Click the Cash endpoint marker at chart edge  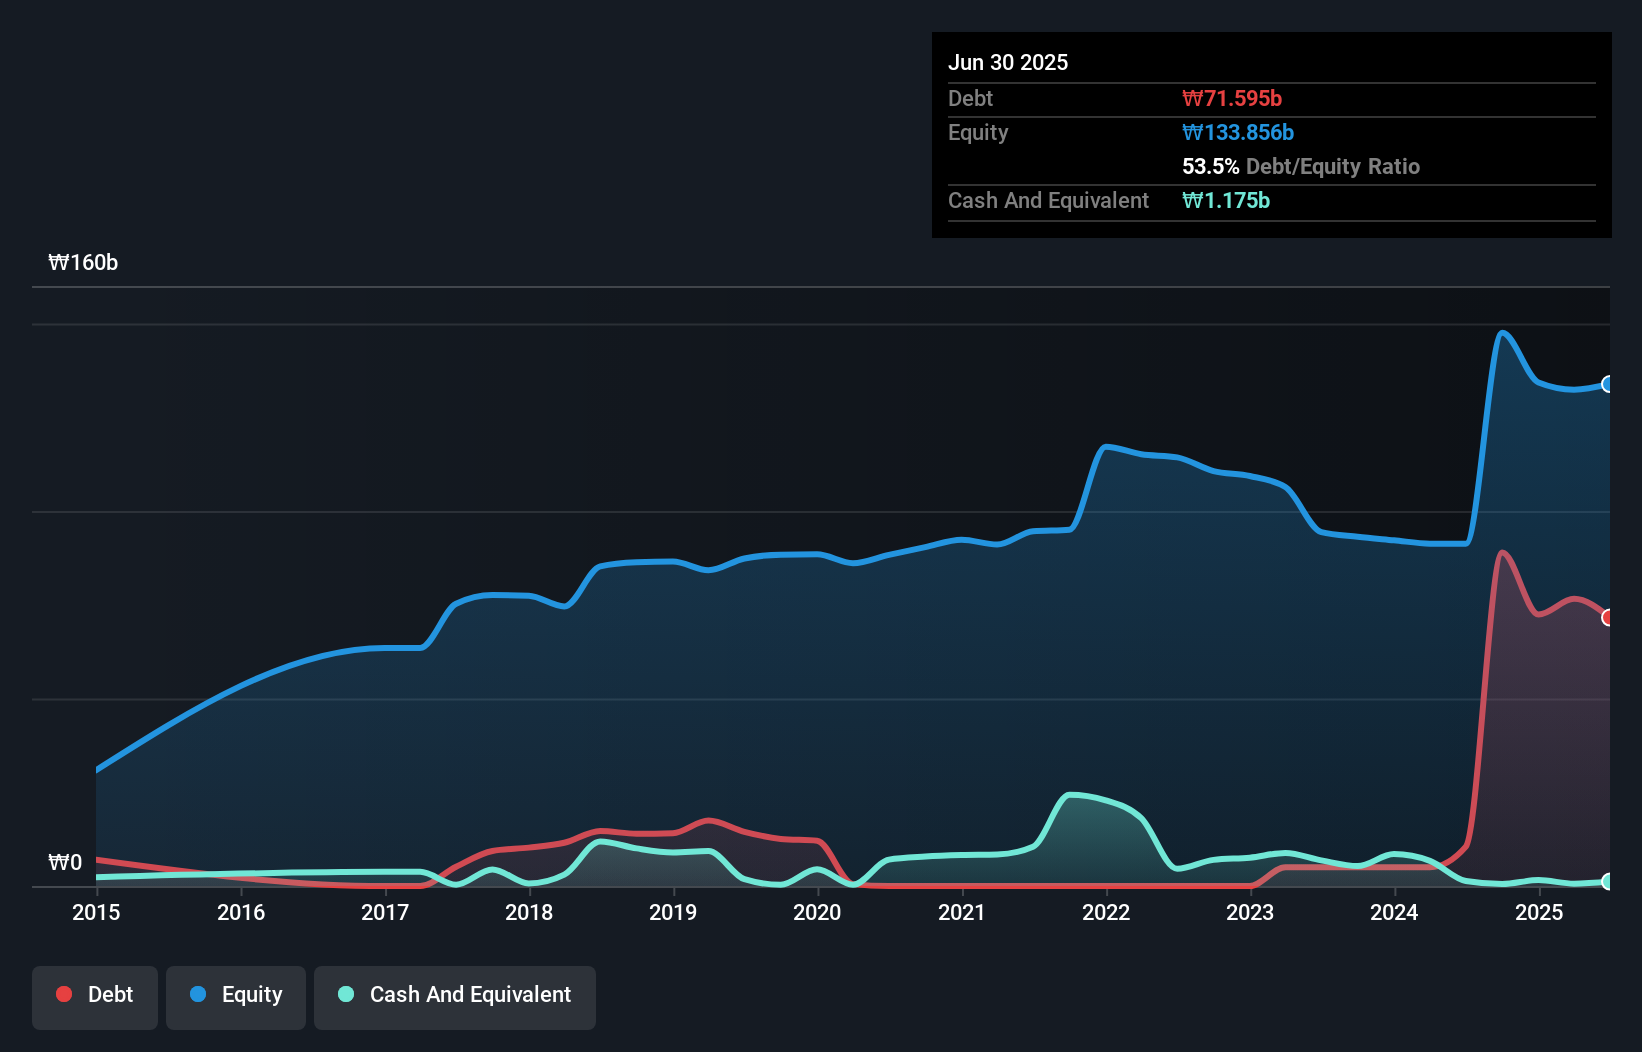[1608, 882]
